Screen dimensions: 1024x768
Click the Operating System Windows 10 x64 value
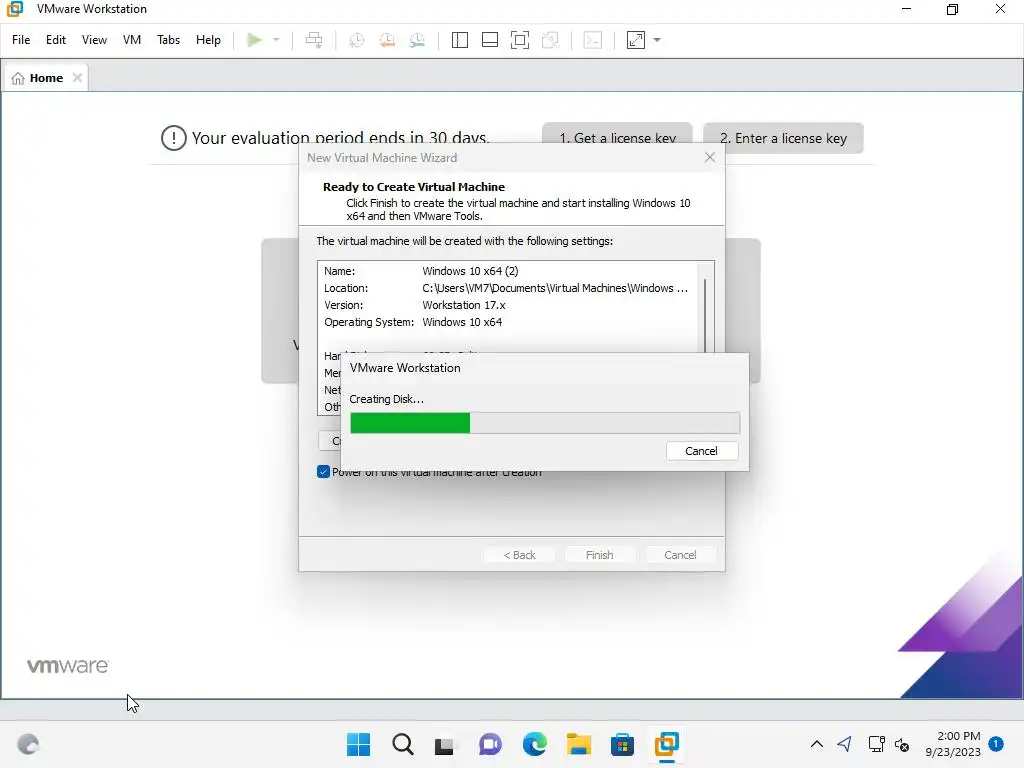(462, 322)
